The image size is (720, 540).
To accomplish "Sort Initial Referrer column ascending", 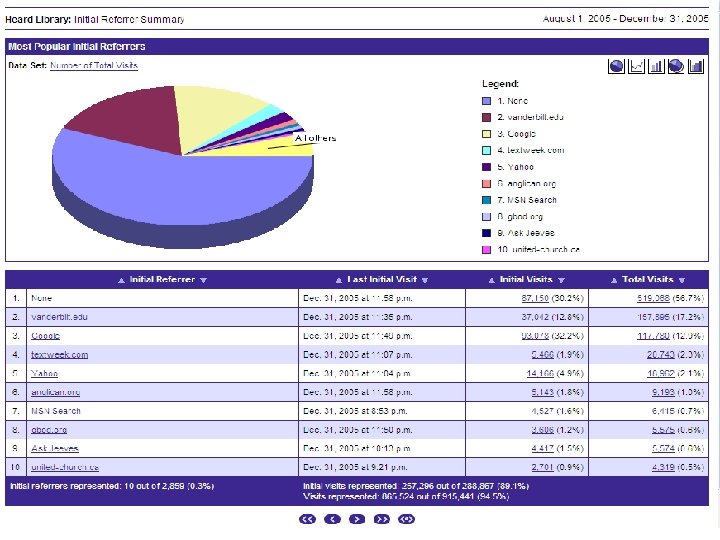I will pos(121,280).
